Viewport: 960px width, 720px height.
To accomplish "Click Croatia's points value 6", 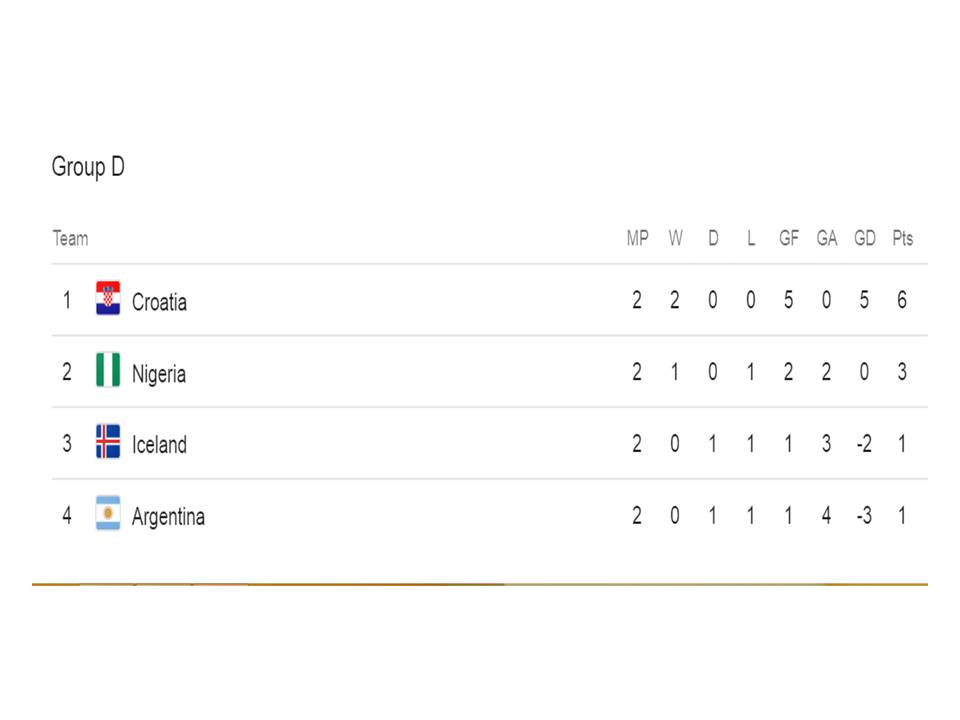I will tap(902, 300).
